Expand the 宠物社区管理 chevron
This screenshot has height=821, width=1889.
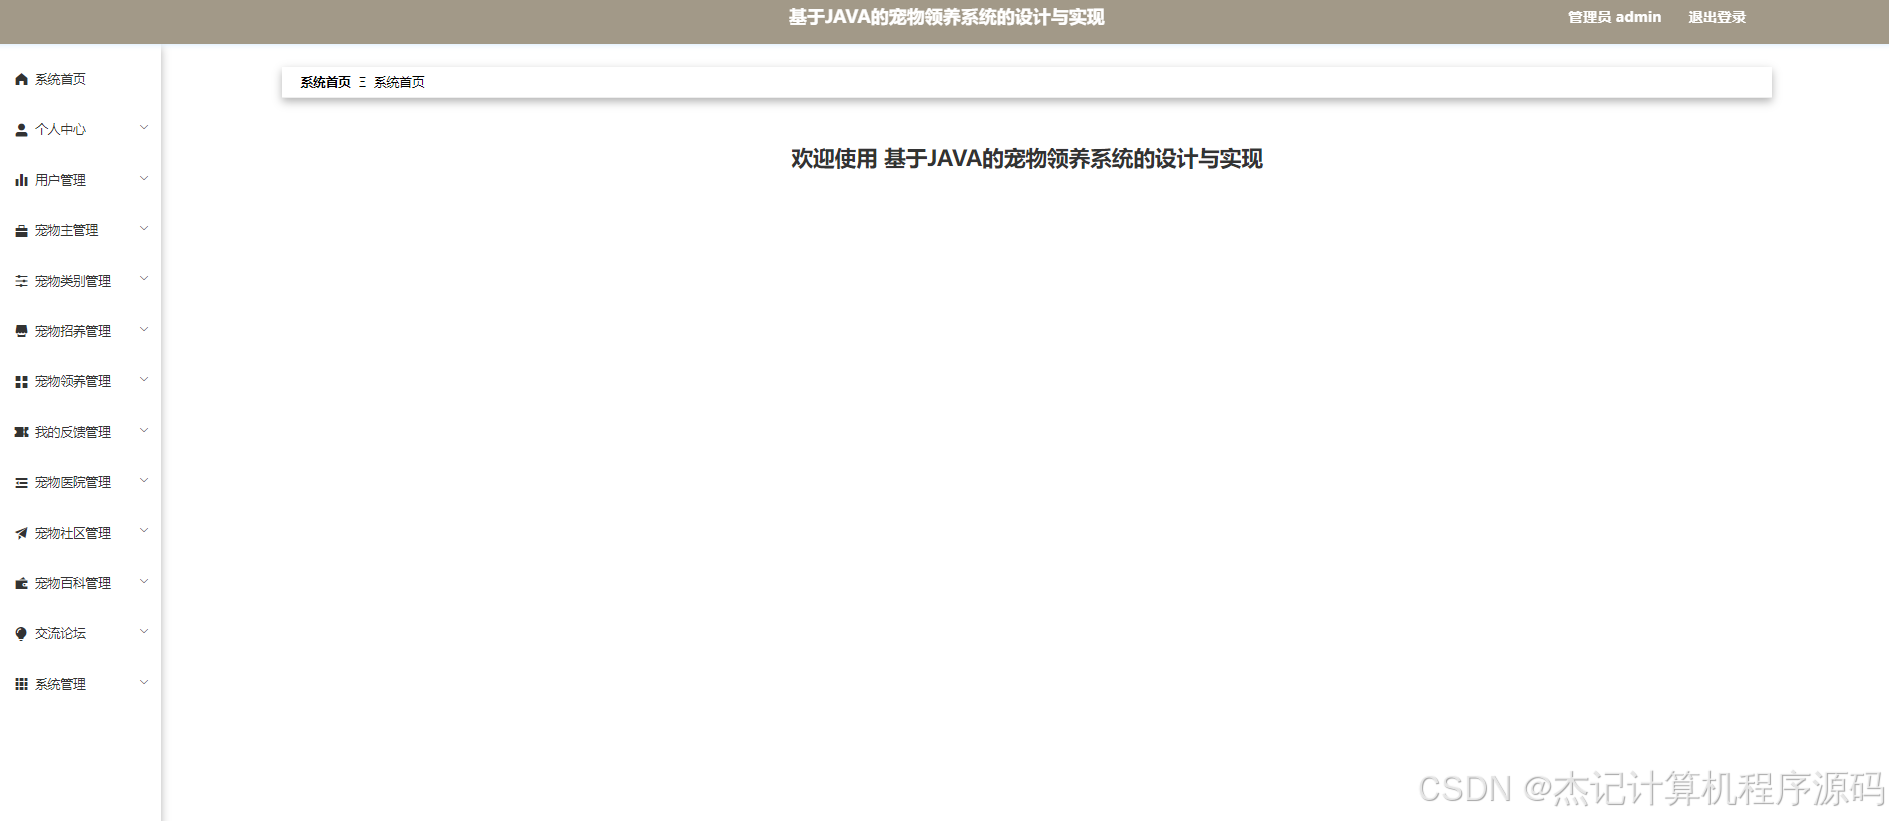click(x=144, y=531)
